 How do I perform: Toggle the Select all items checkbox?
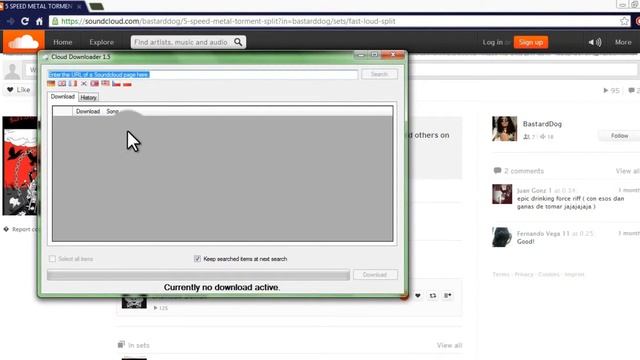pos(52,259)
